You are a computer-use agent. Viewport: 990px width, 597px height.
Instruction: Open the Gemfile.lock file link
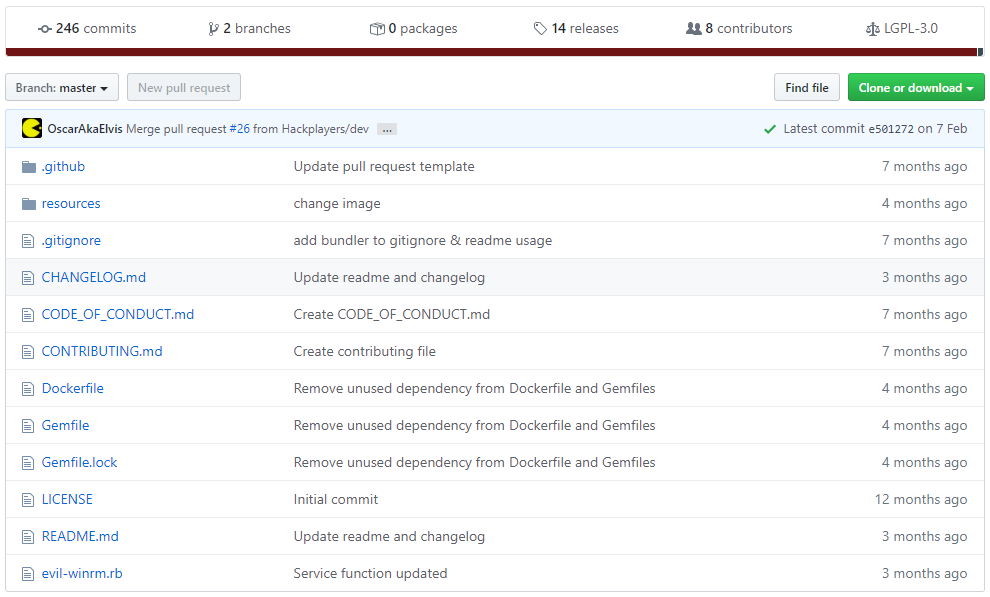[x=80, y=463]
